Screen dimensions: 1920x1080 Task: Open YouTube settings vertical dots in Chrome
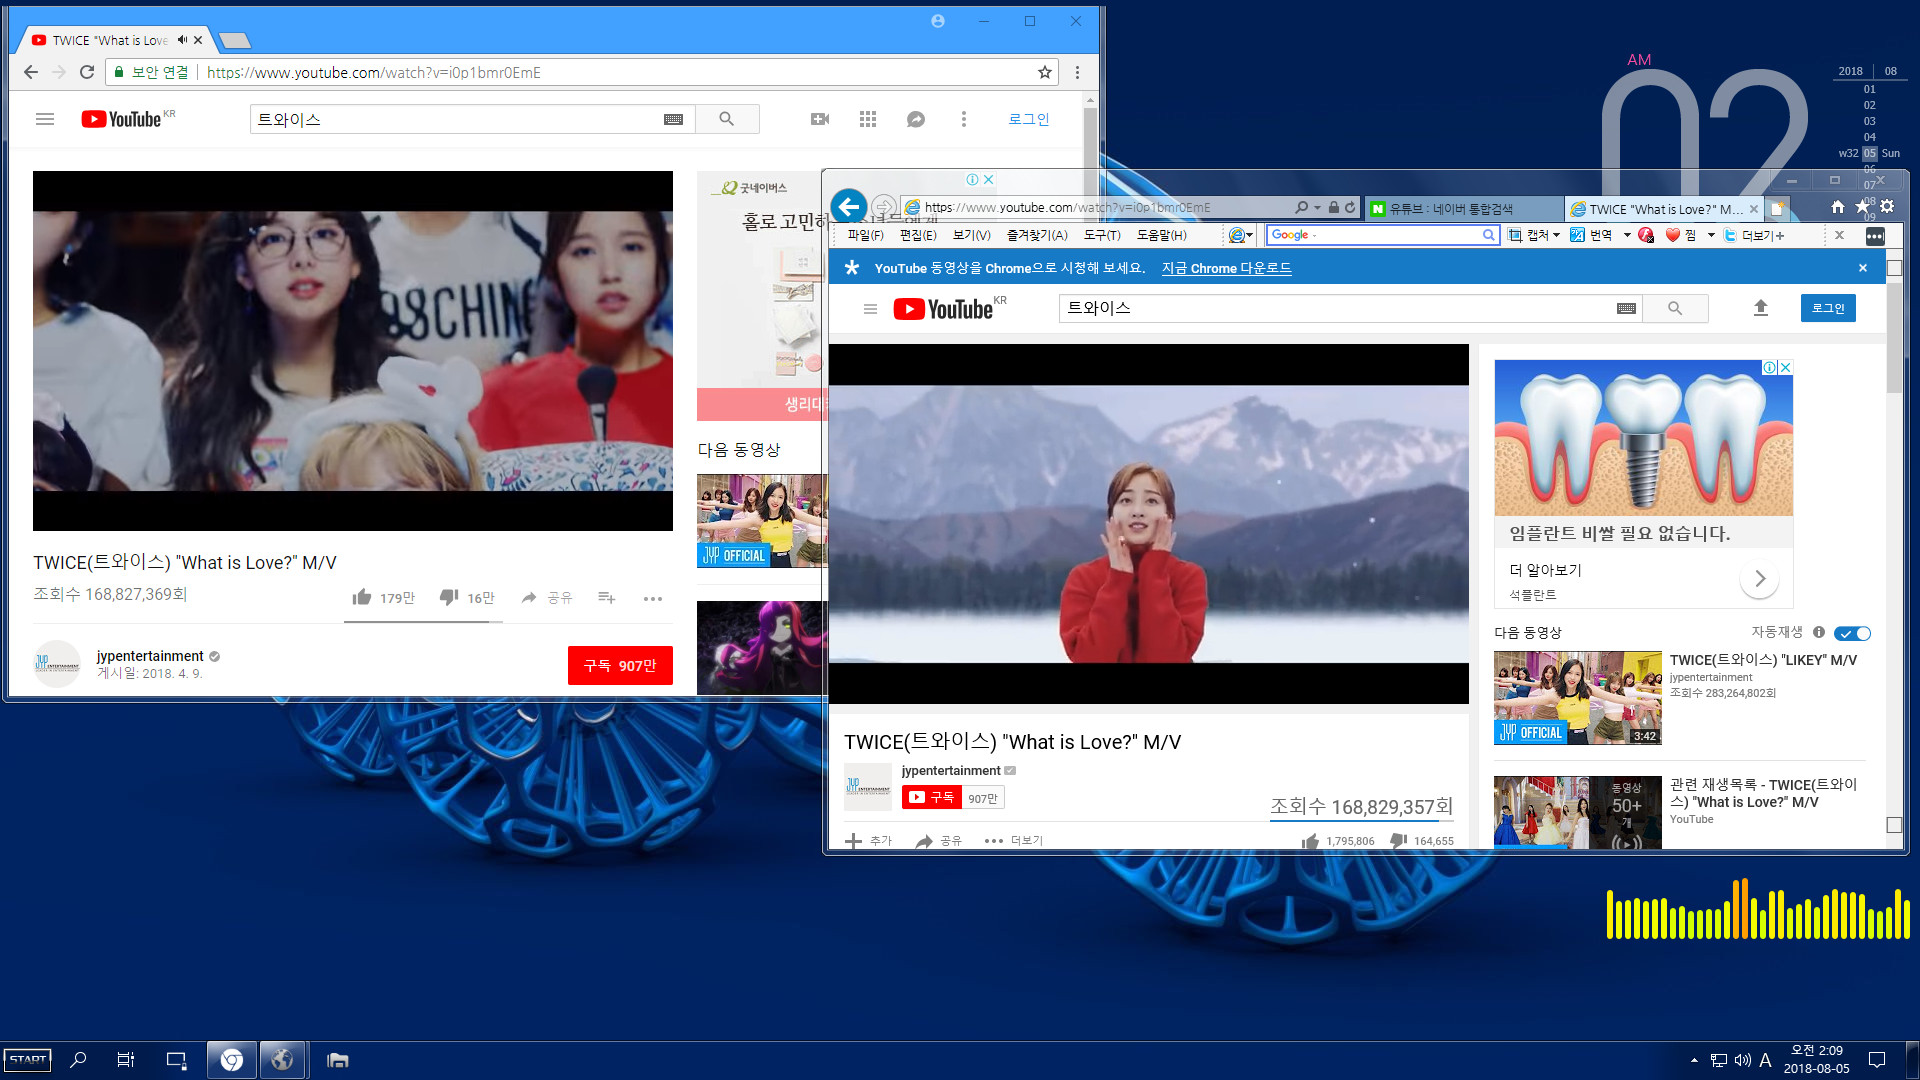pos(964,119)
